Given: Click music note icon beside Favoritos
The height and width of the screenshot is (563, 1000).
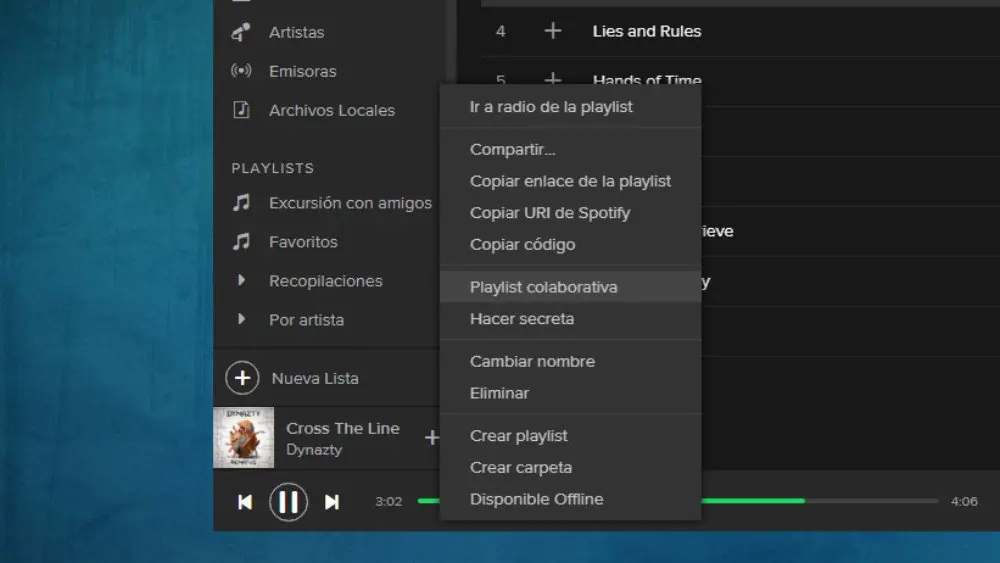Looking at the screenshot, I should pyautogui.click(x=241, y=242).
